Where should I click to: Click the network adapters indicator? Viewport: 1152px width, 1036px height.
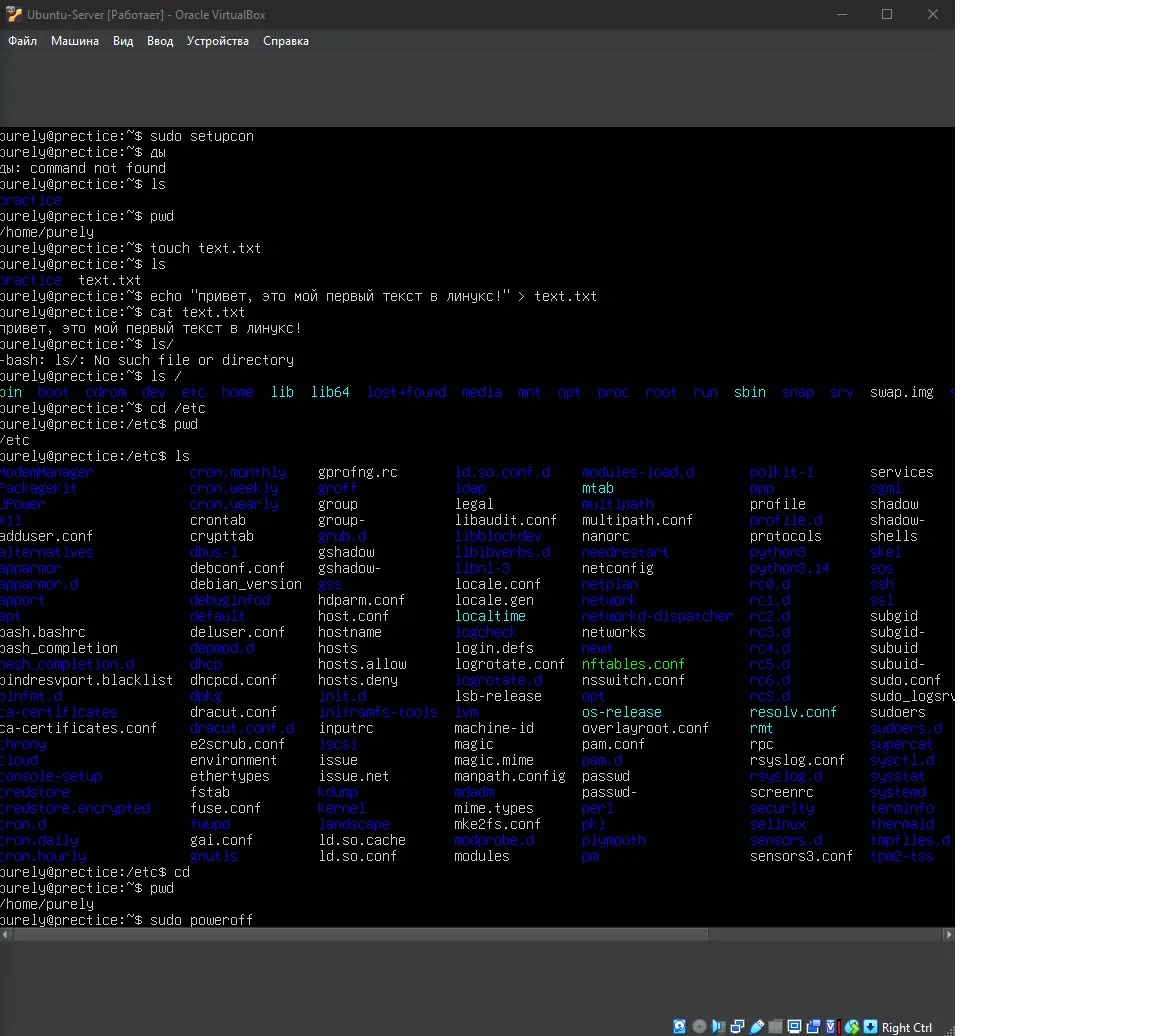click(x=738, y=1026)
